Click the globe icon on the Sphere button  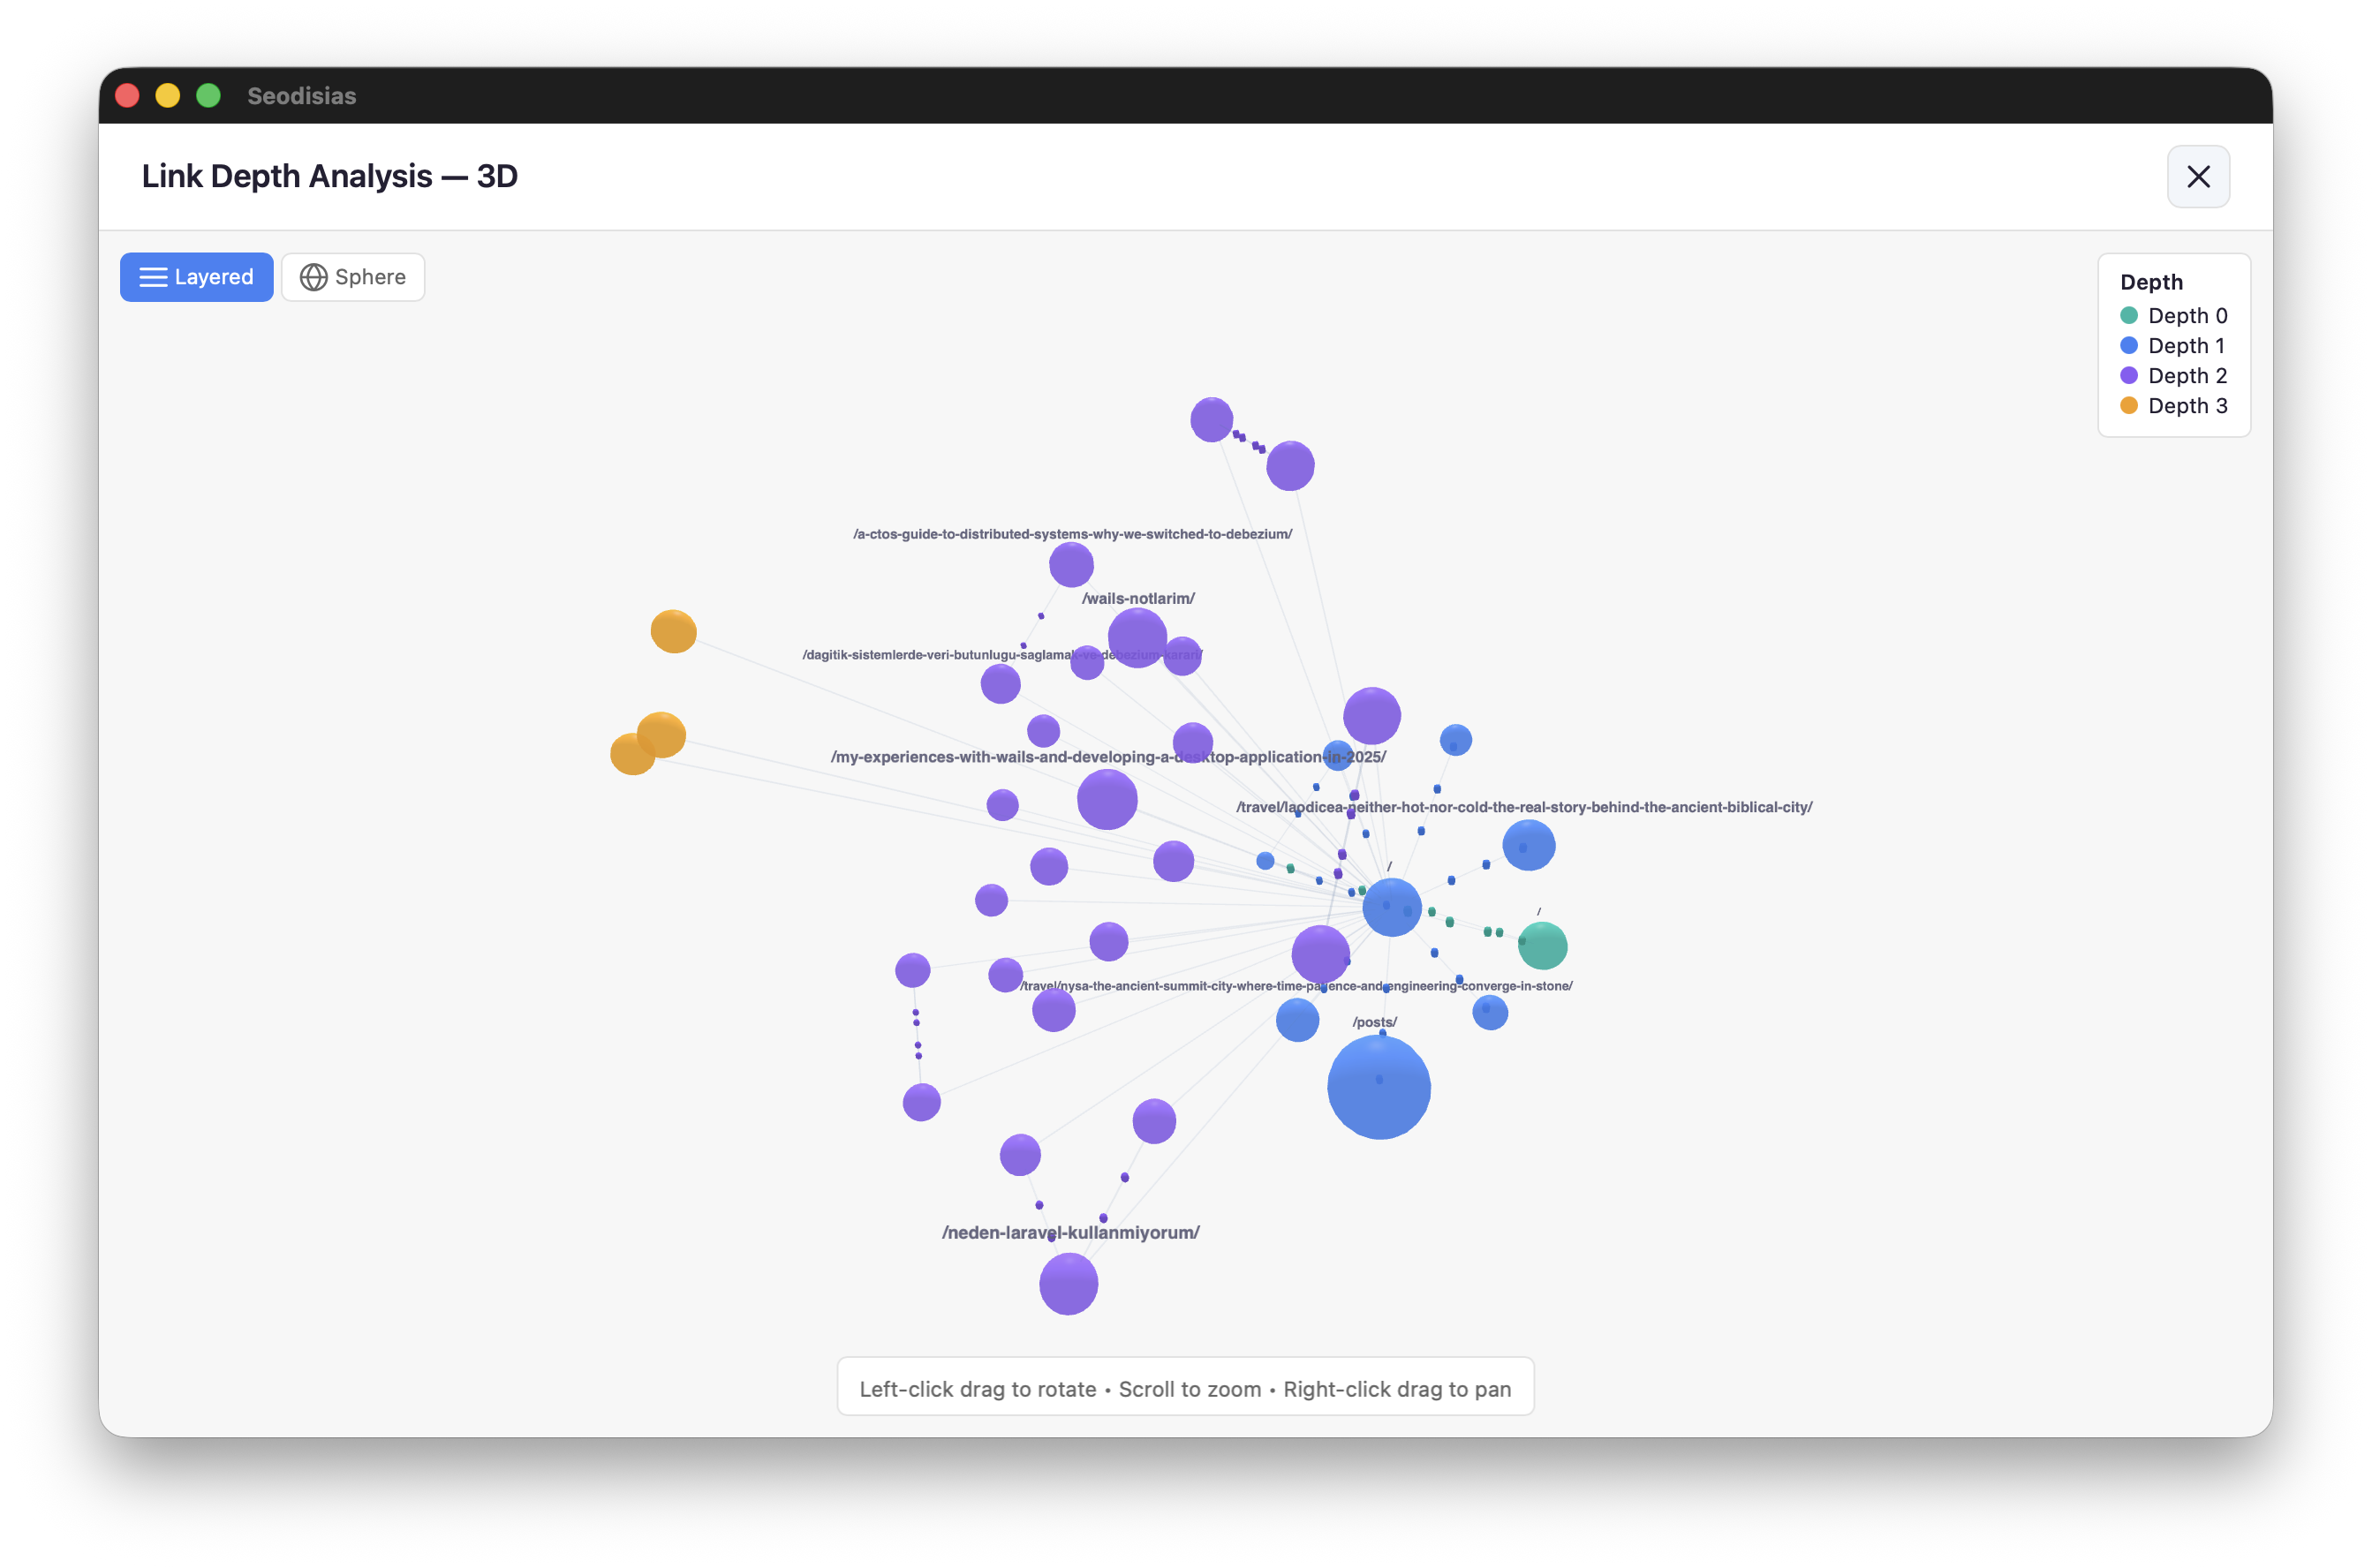[314, 277]
